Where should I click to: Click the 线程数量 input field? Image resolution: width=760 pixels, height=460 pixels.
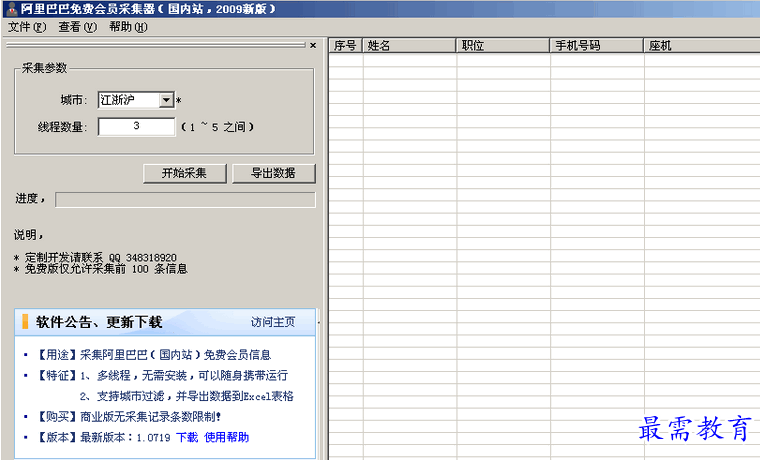tap(136, 127)
